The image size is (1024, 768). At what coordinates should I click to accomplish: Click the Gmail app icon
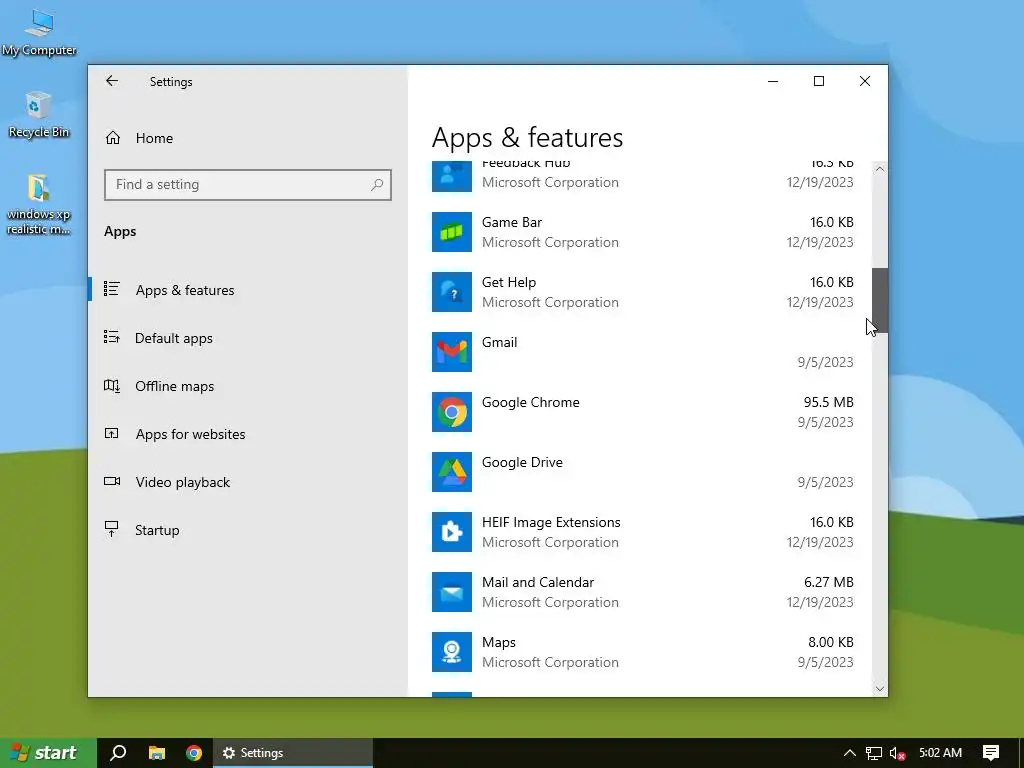[x=451, y=352]
